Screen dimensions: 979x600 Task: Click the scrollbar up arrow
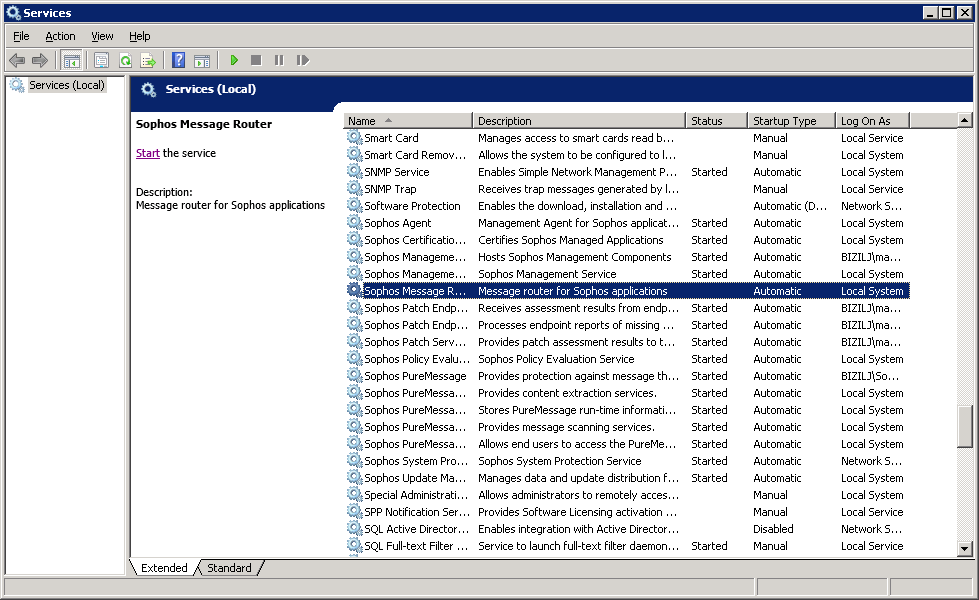965,120
